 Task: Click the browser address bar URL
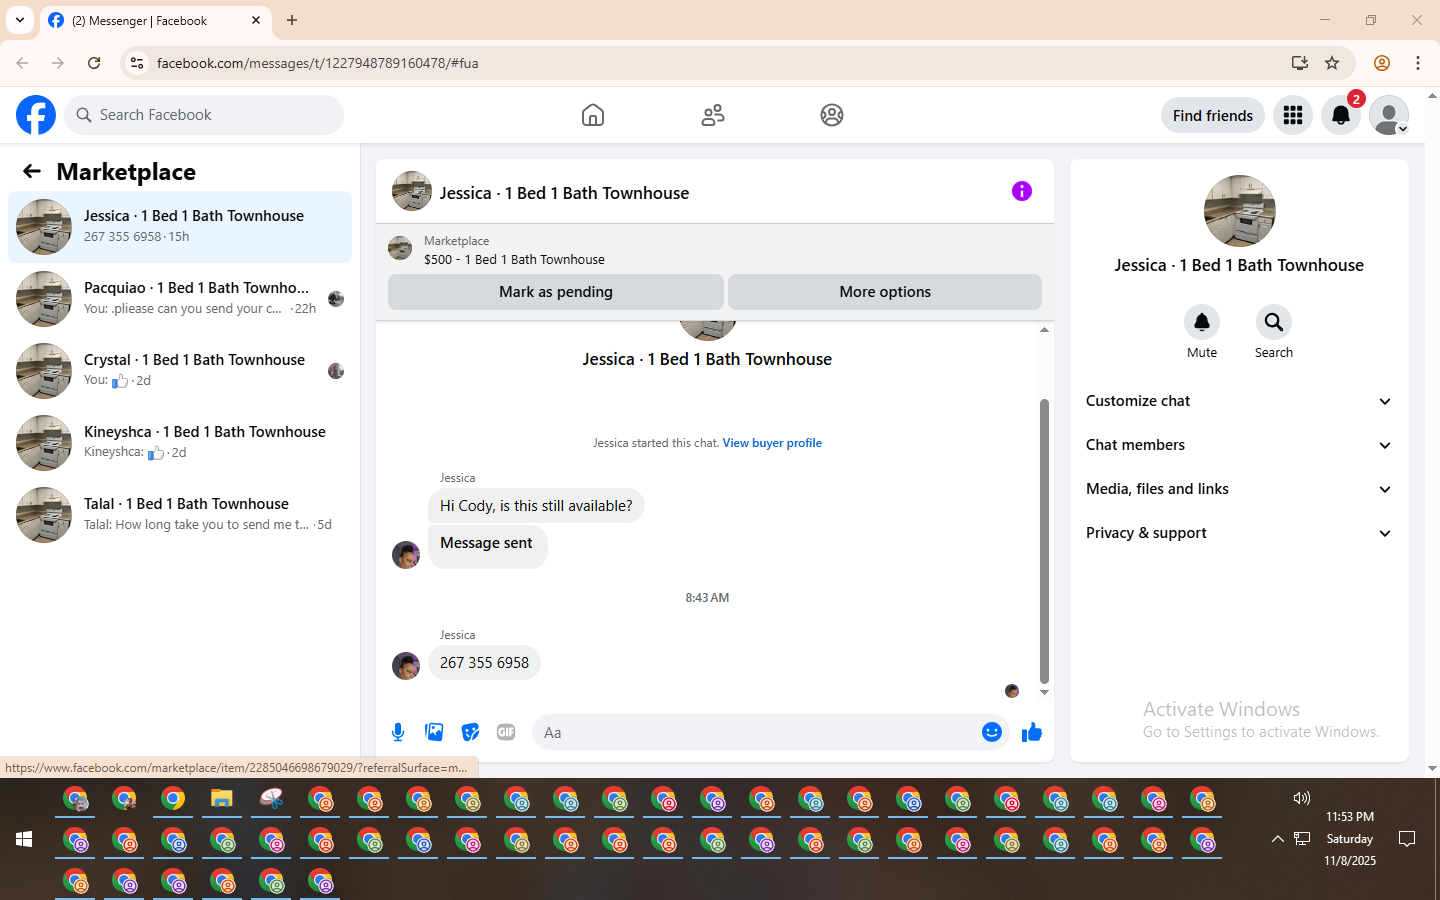[x=317, y=63]
